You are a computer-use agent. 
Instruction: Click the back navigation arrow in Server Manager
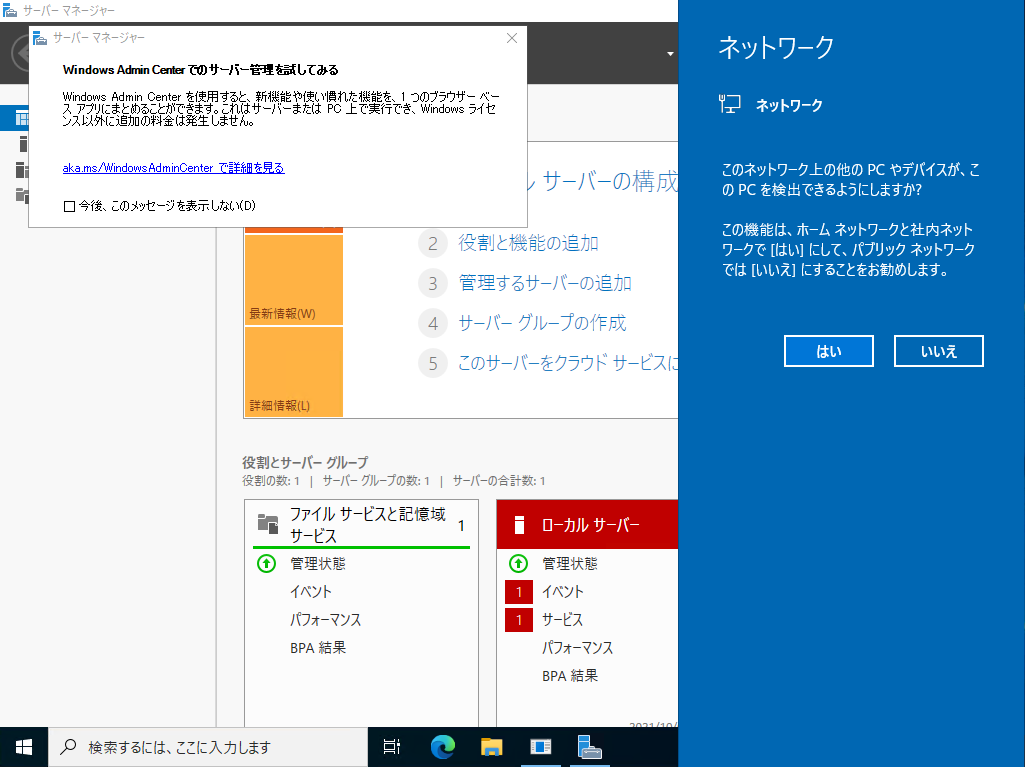click(x=20, y=54)
